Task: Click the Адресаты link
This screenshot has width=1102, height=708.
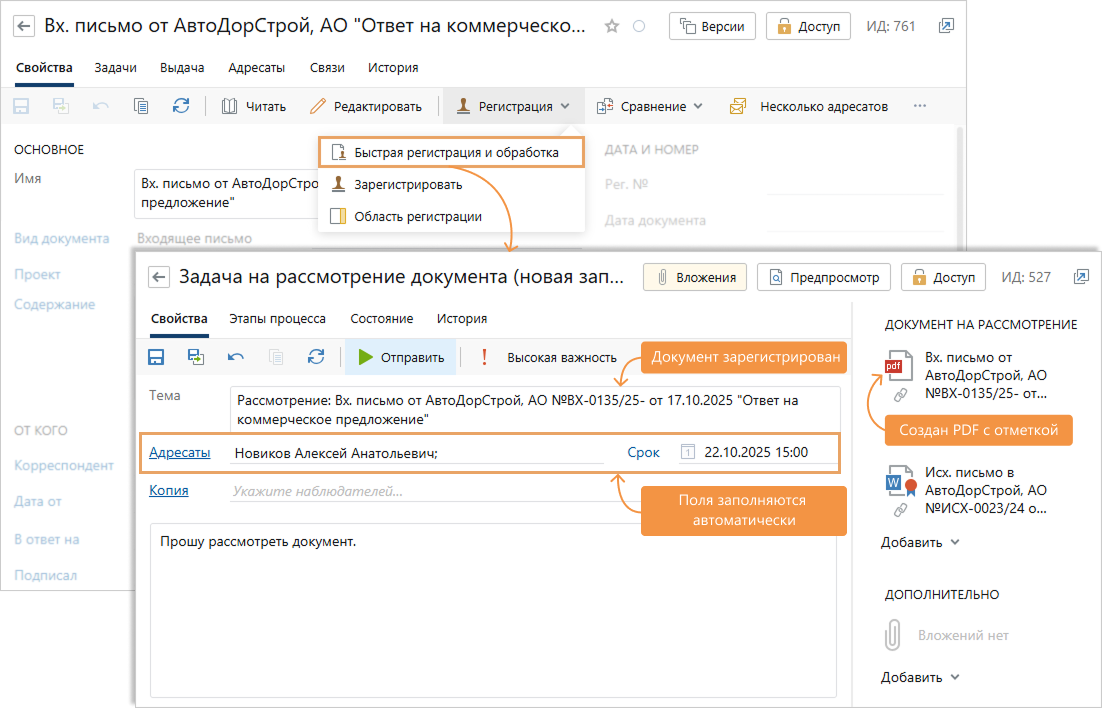Action: pyautogui.click(x=181, y=451)
